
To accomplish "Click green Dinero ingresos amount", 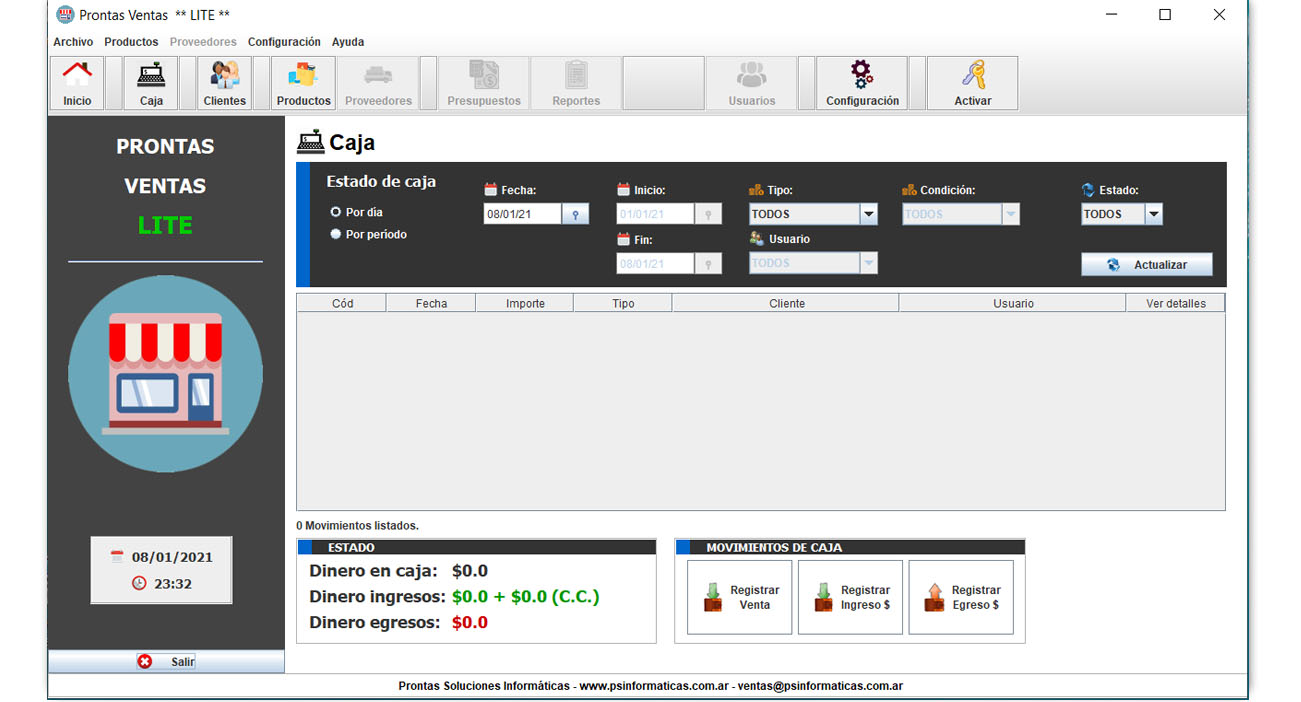I will (x=526, y=597).
